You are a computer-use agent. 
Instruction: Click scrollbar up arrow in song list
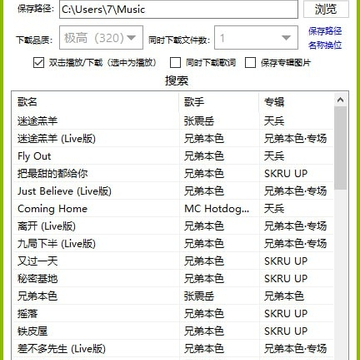pyautogui.click(x=340, y=100)
